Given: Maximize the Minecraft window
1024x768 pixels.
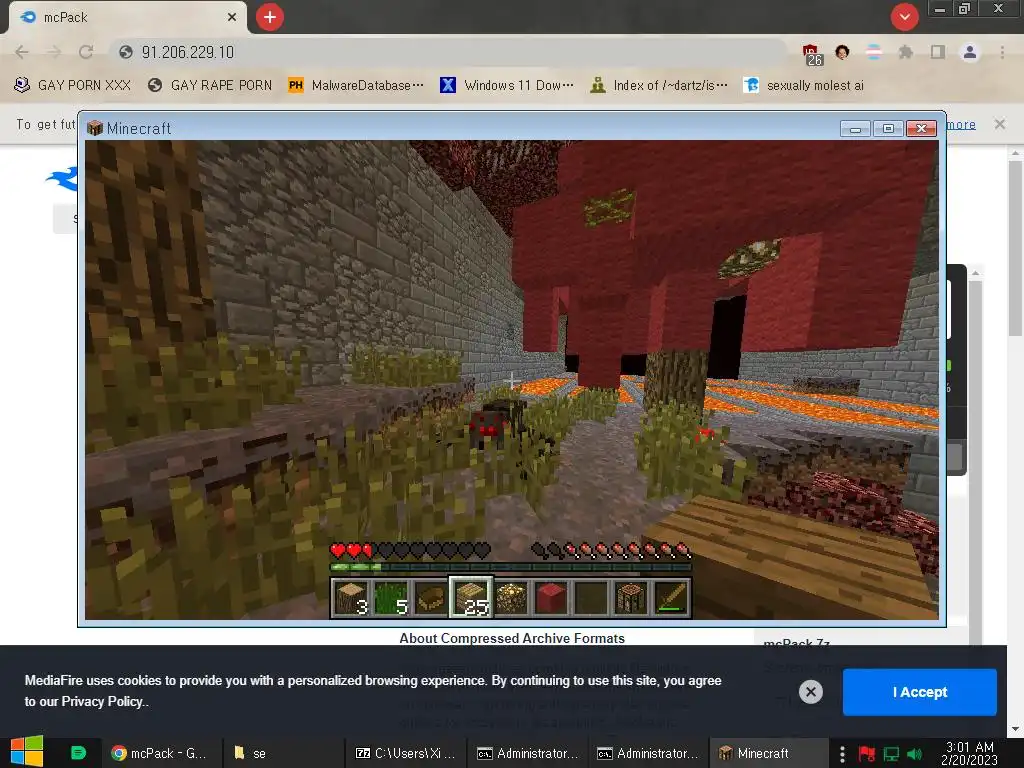Looking at the screenshot, I should coord(888,129).
